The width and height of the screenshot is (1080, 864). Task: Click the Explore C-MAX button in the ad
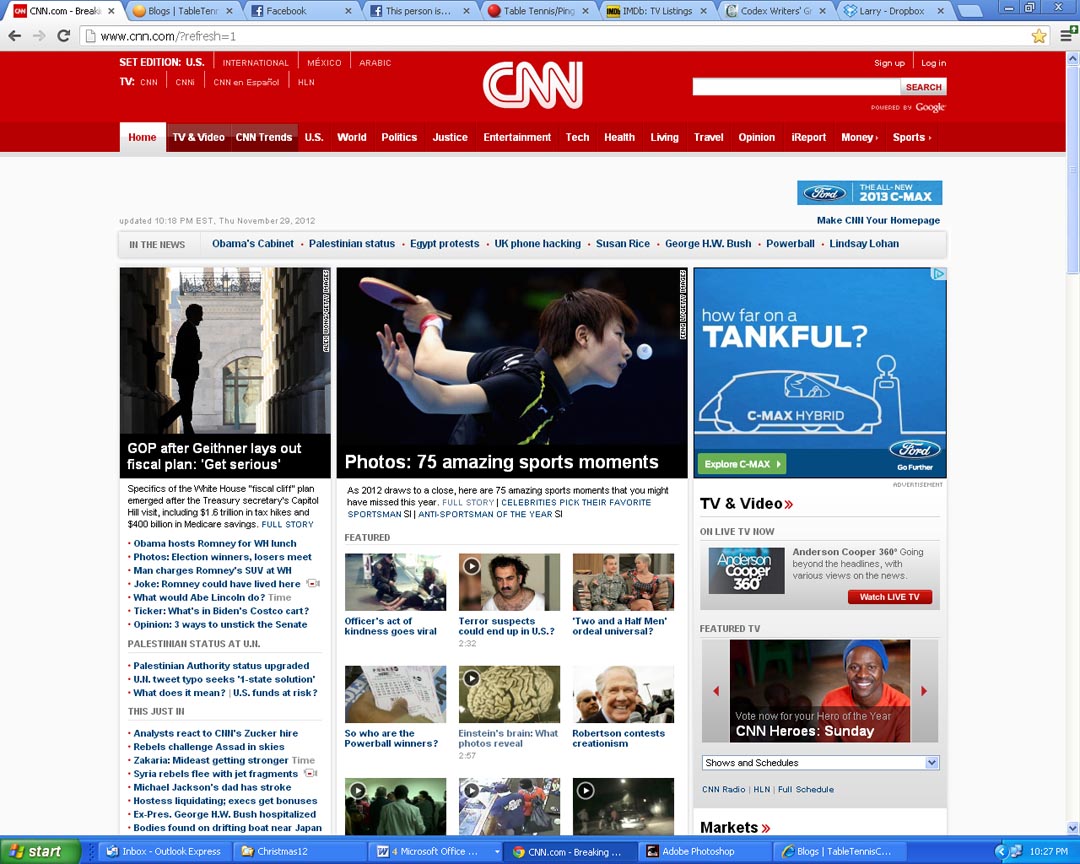coord(741,464)
